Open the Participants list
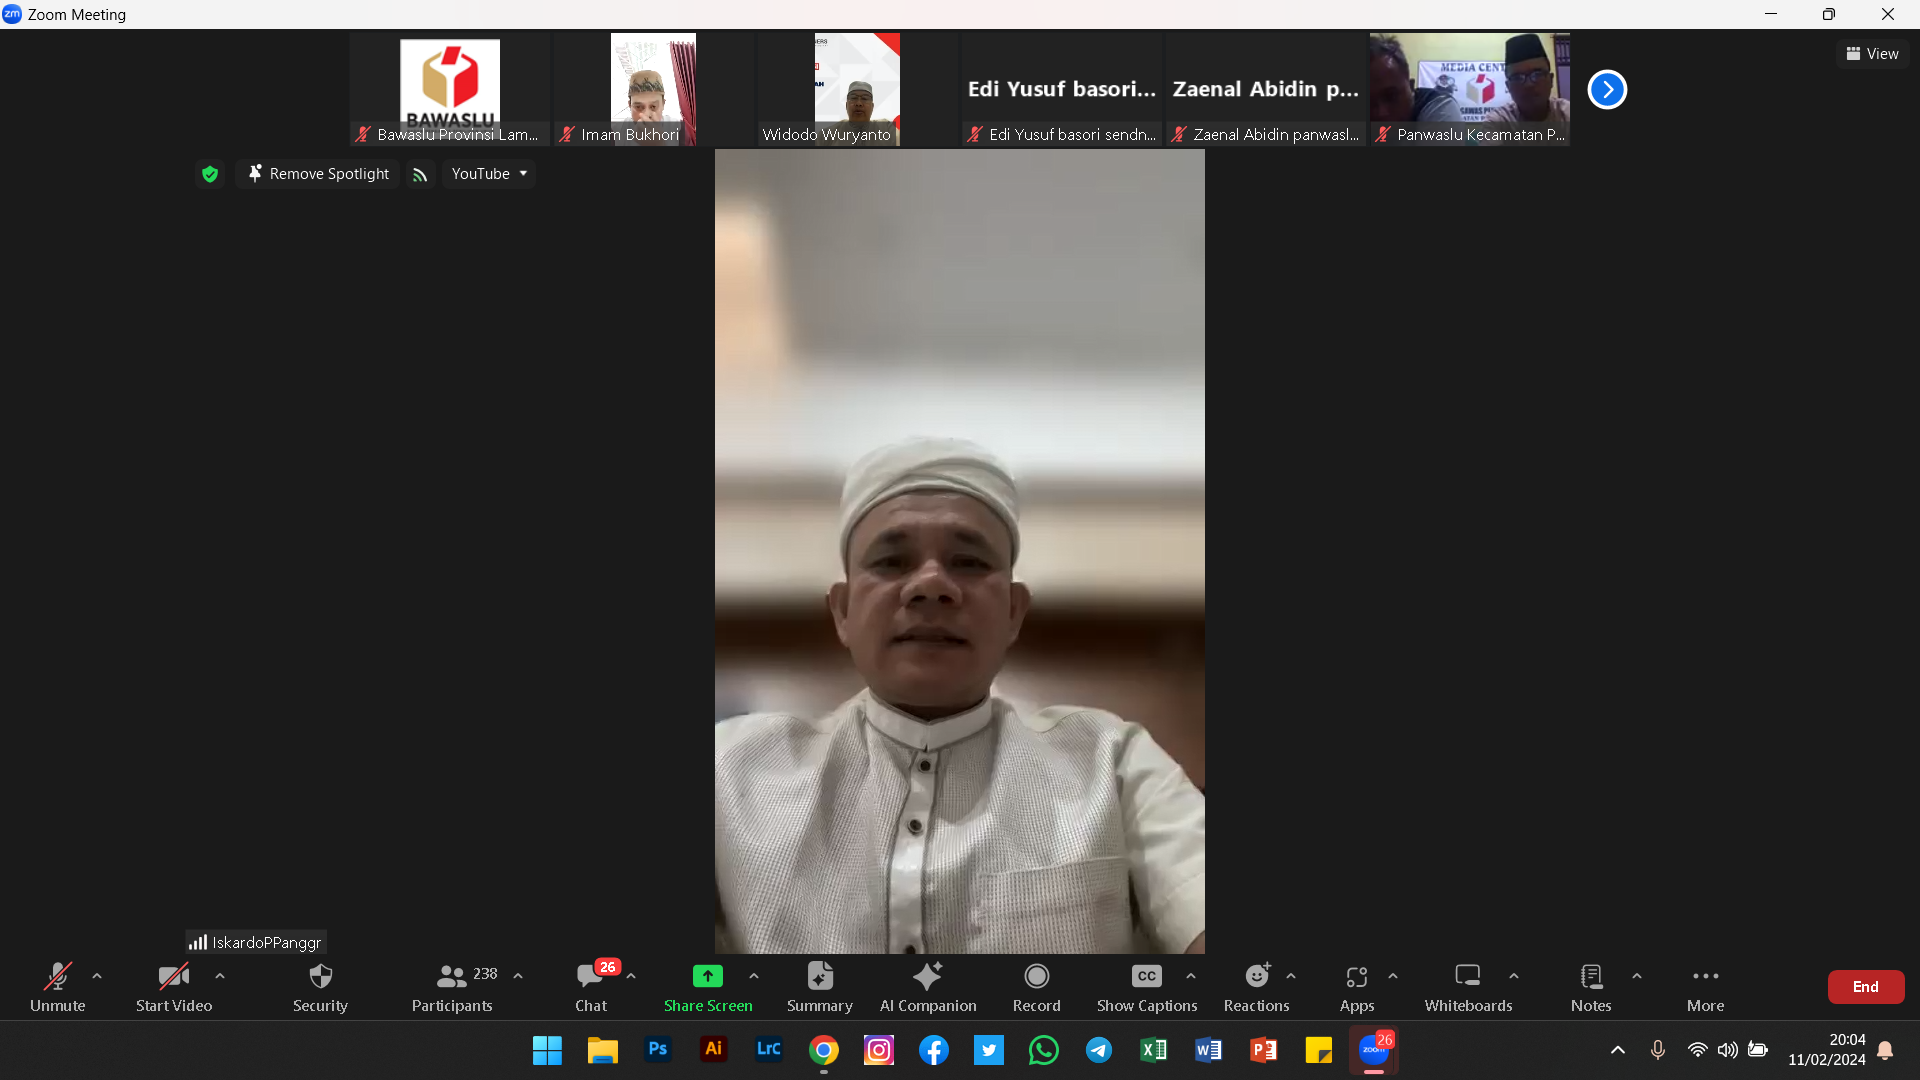This screenshot has height=1080, width=1920. (x=451, y=987)
